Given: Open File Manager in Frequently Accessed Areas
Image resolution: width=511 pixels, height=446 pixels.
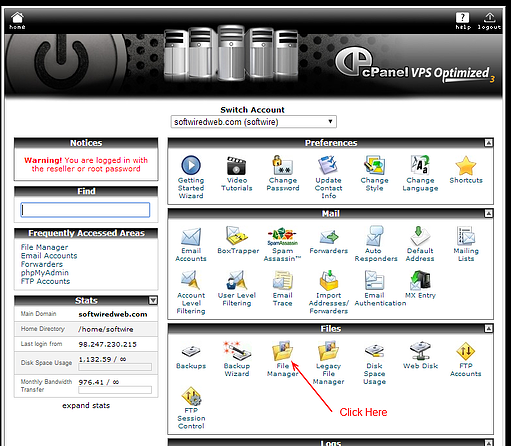Looking at the screenshot, I should [x=44, y=247].
